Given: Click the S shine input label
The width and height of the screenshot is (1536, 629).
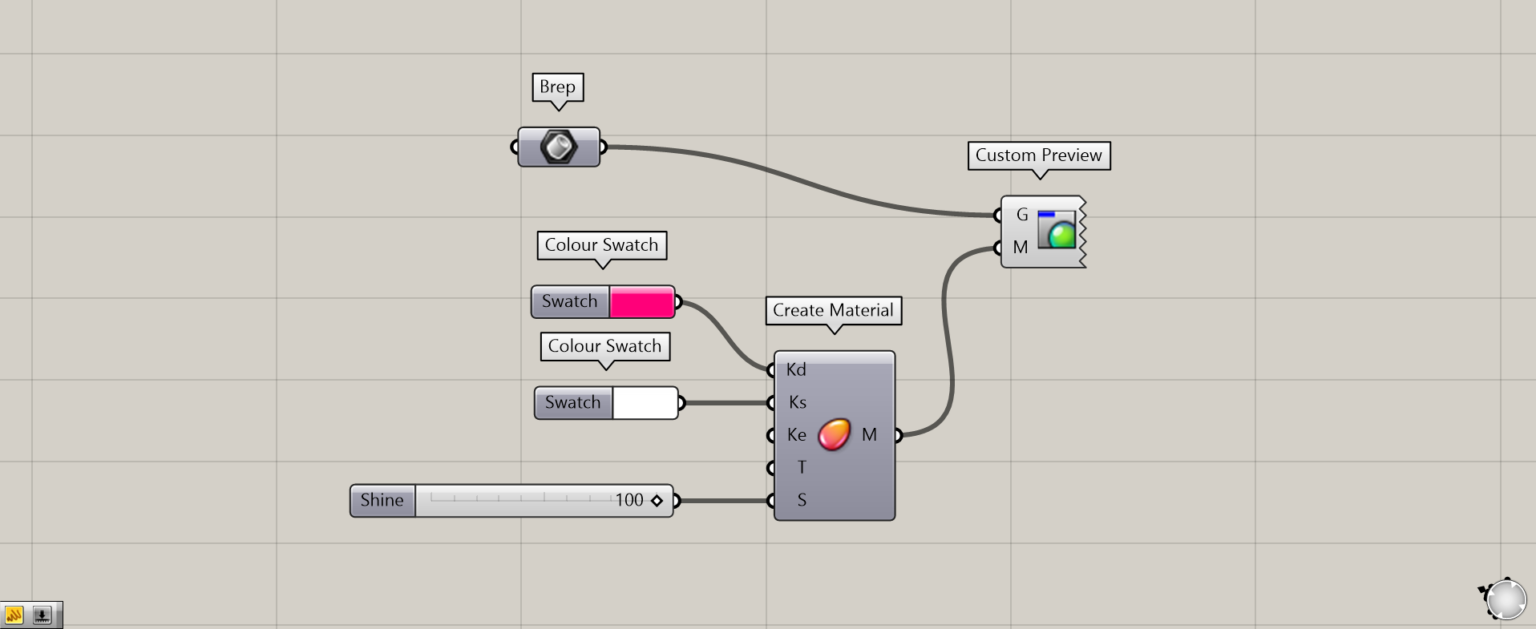Looking at the screenshot, I should (801, 501).
